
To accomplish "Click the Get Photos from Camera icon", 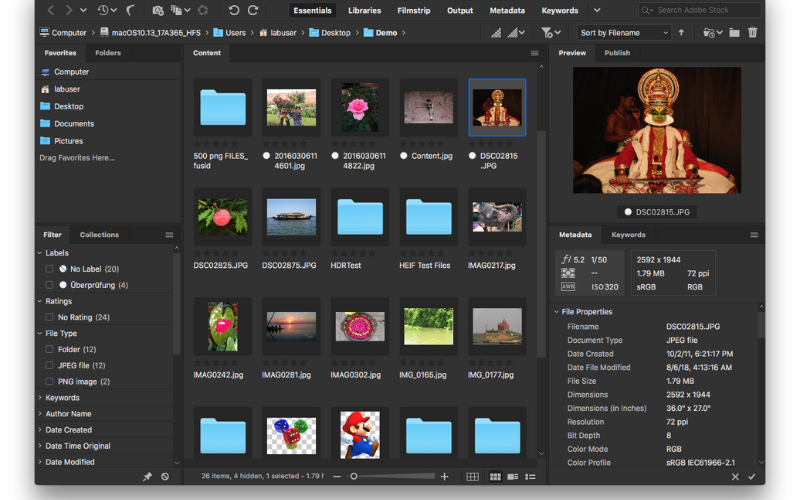I will (x=158, y=10).
